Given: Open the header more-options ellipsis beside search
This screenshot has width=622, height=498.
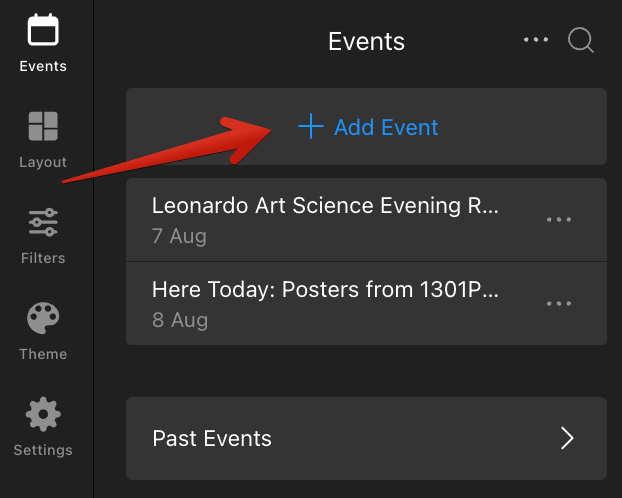Looking at the screenshot, I should (536, 40).
